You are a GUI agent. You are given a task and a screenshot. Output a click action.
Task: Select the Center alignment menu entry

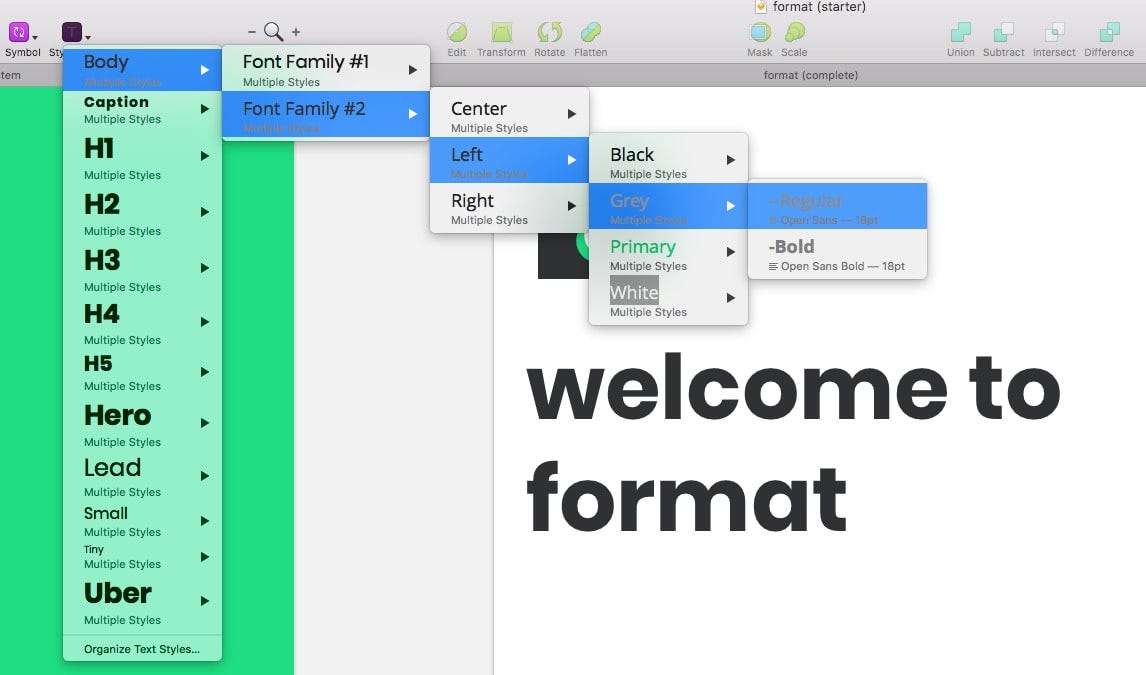509,115
